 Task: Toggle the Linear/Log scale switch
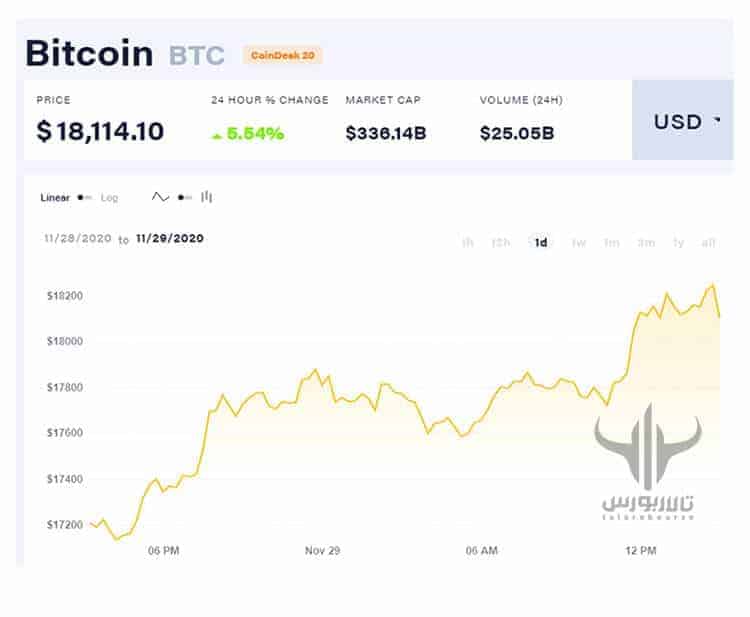point(84,198)
